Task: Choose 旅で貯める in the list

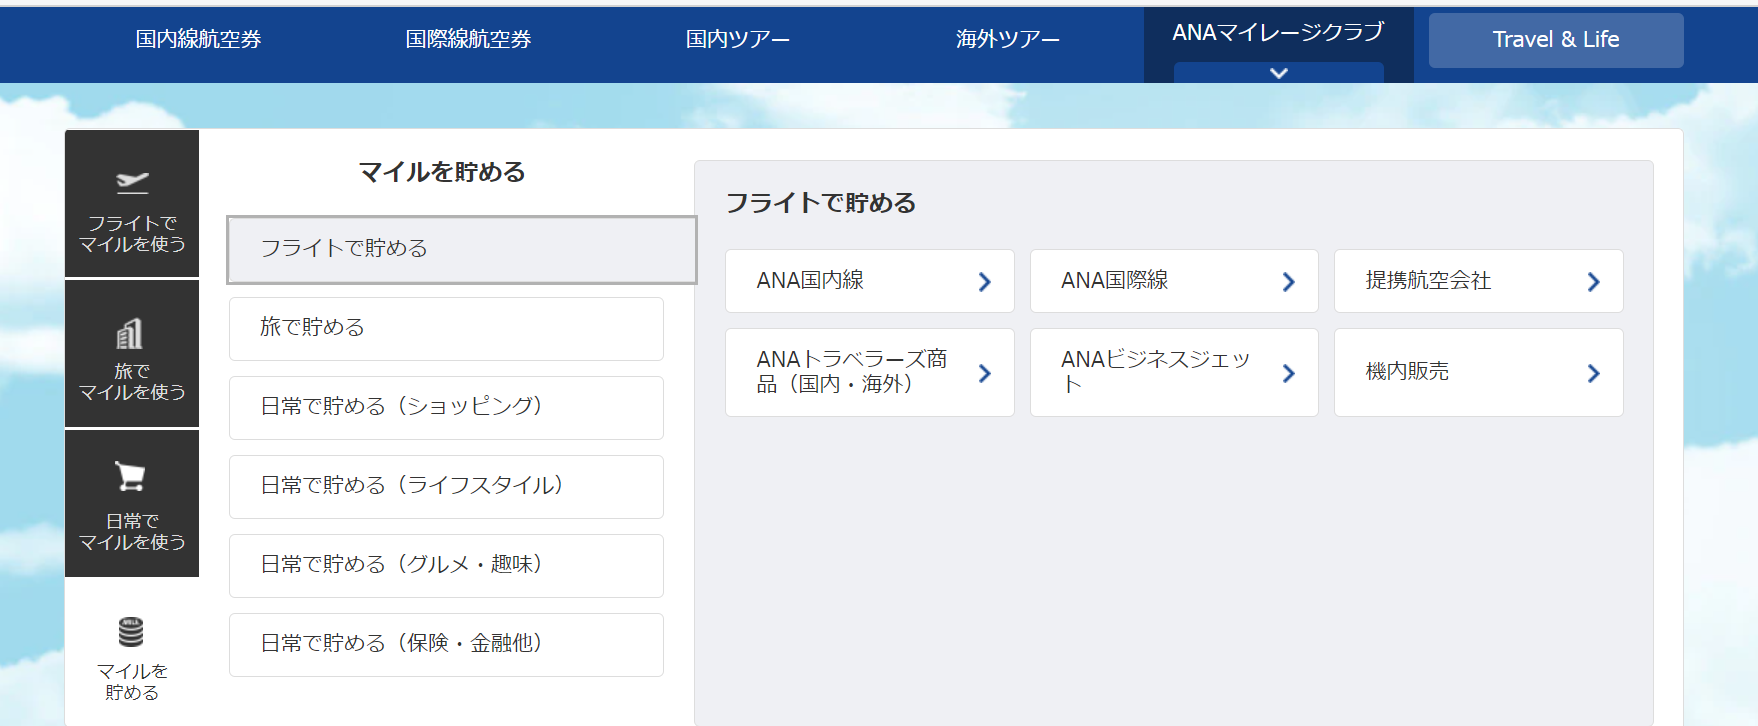Action: tap(446, 328)
